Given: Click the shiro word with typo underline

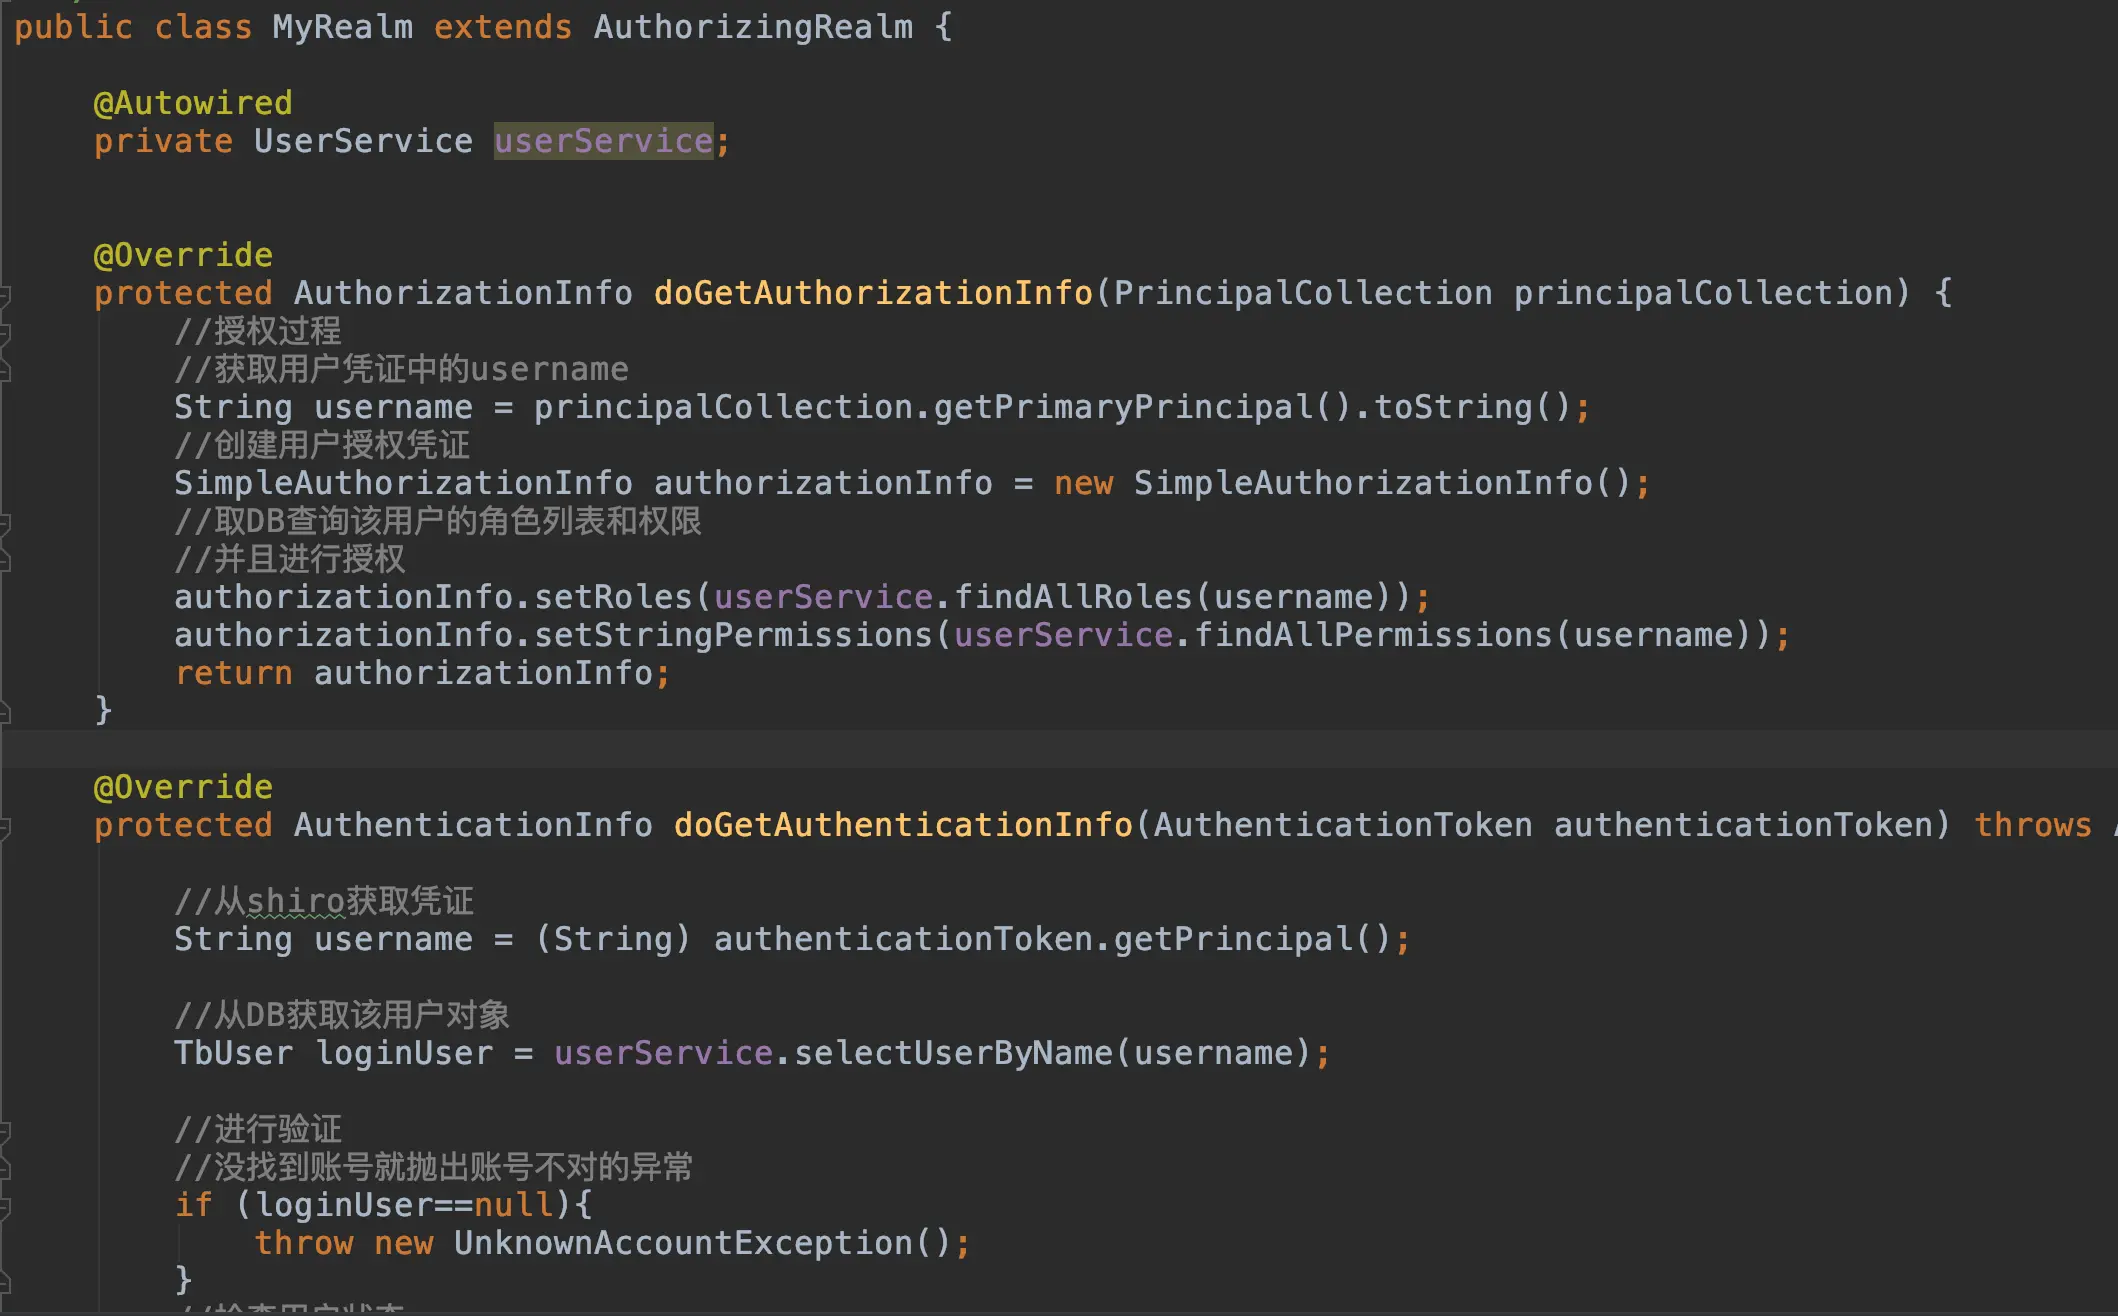Looking at the screenshot, I should [x=295, y=901].
